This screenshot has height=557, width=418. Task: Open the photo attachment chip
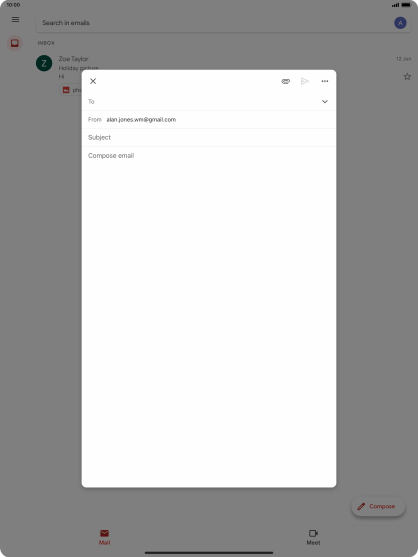[71, 90]
